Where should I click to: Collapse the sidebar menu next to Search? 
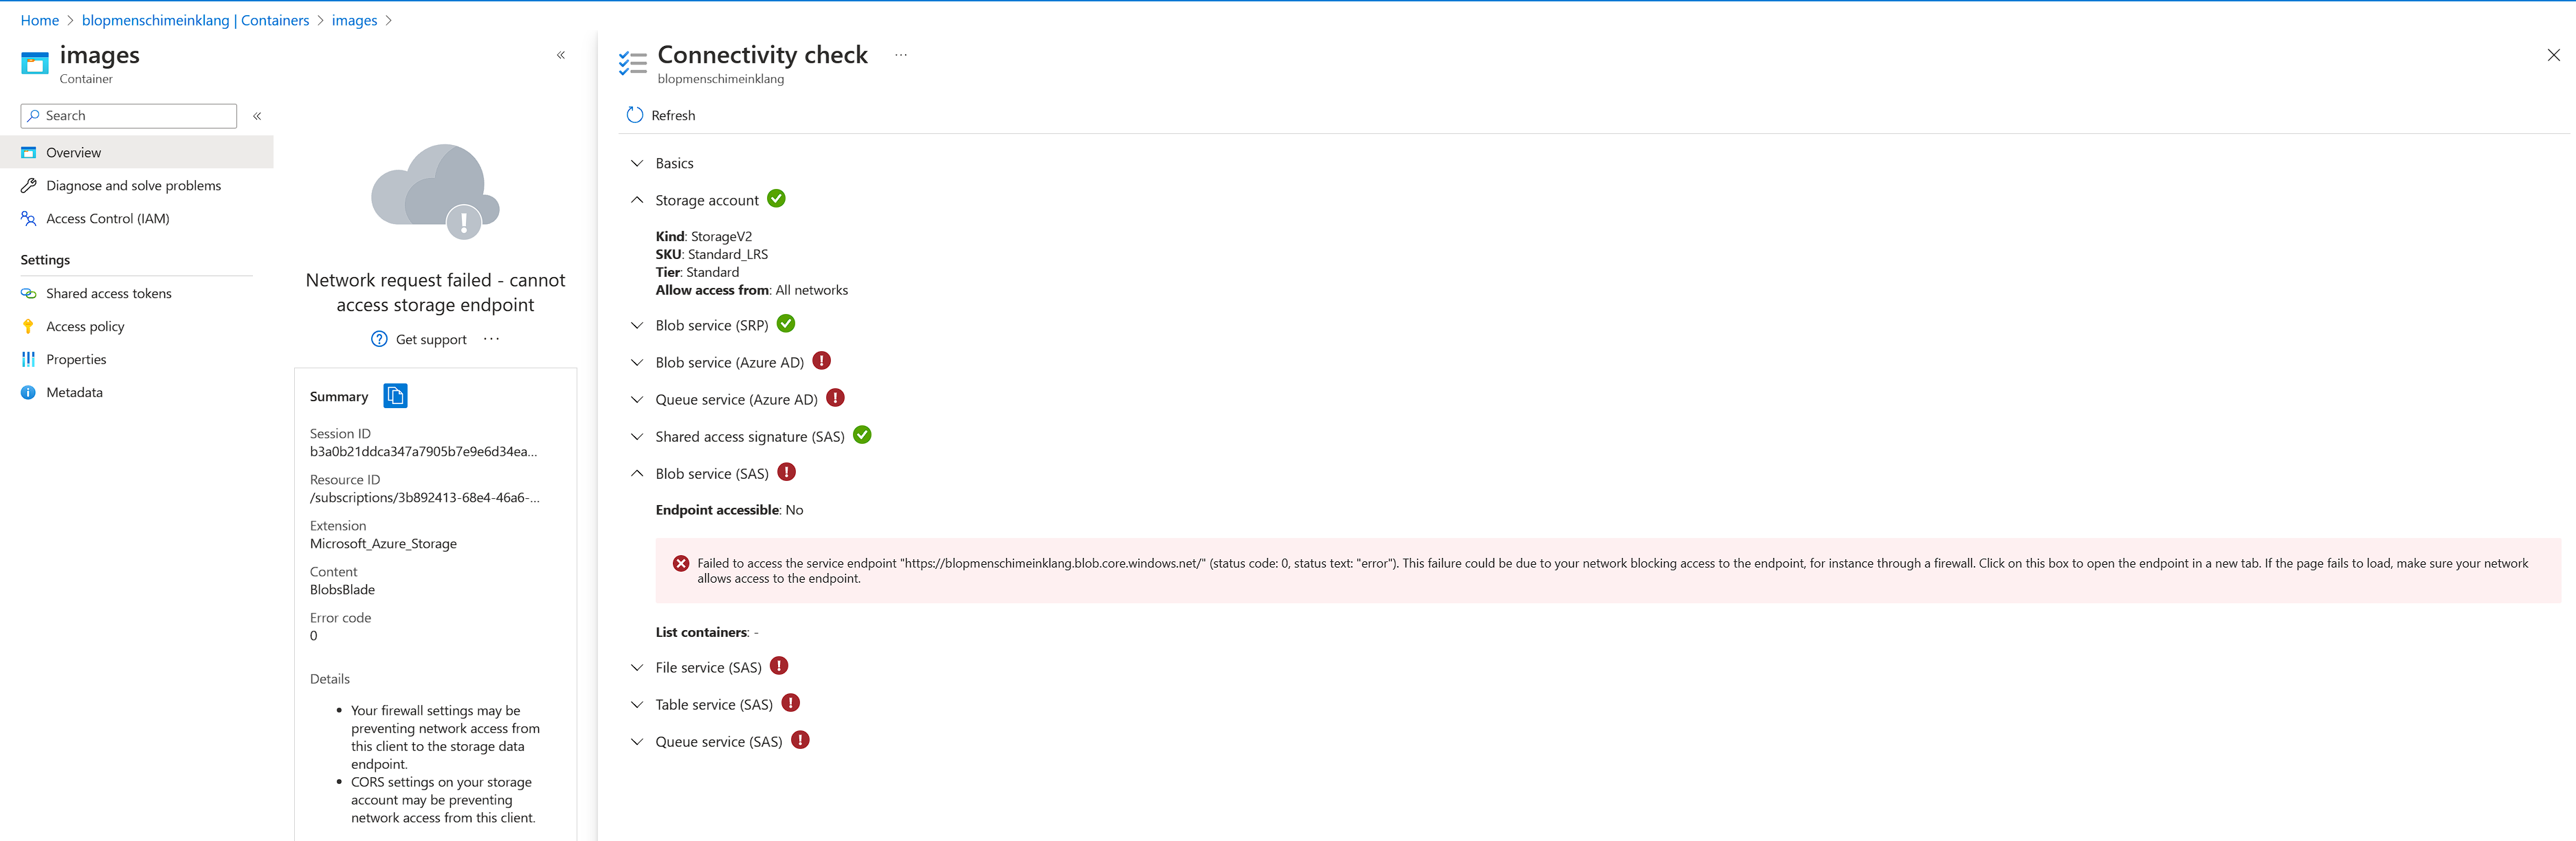(257, 116)
